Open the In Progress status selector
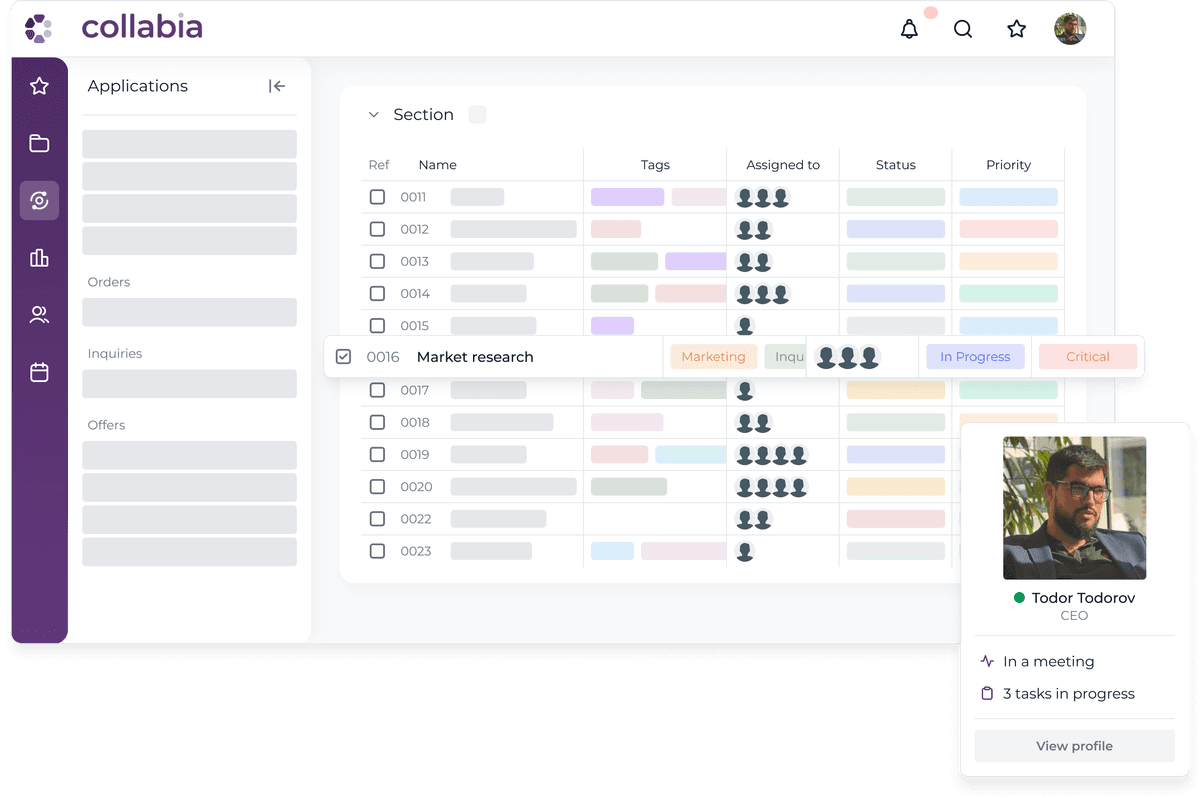 (975, 356)
